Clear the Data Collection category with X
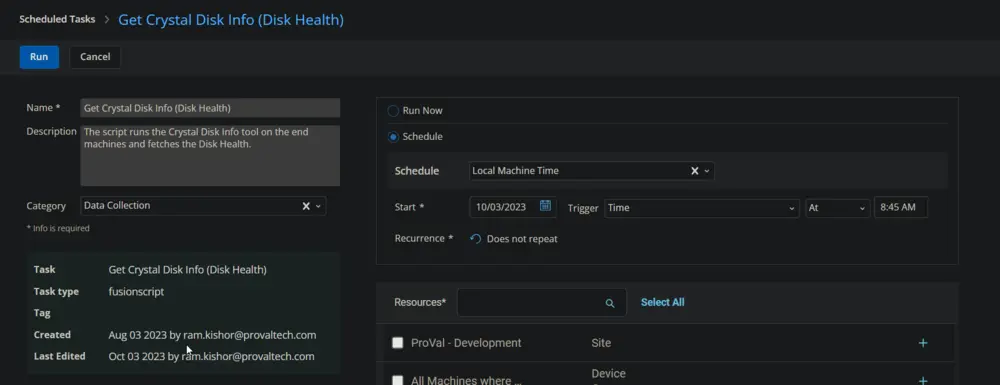Viewport: 1000px width, 385px height. click(305, 206)
